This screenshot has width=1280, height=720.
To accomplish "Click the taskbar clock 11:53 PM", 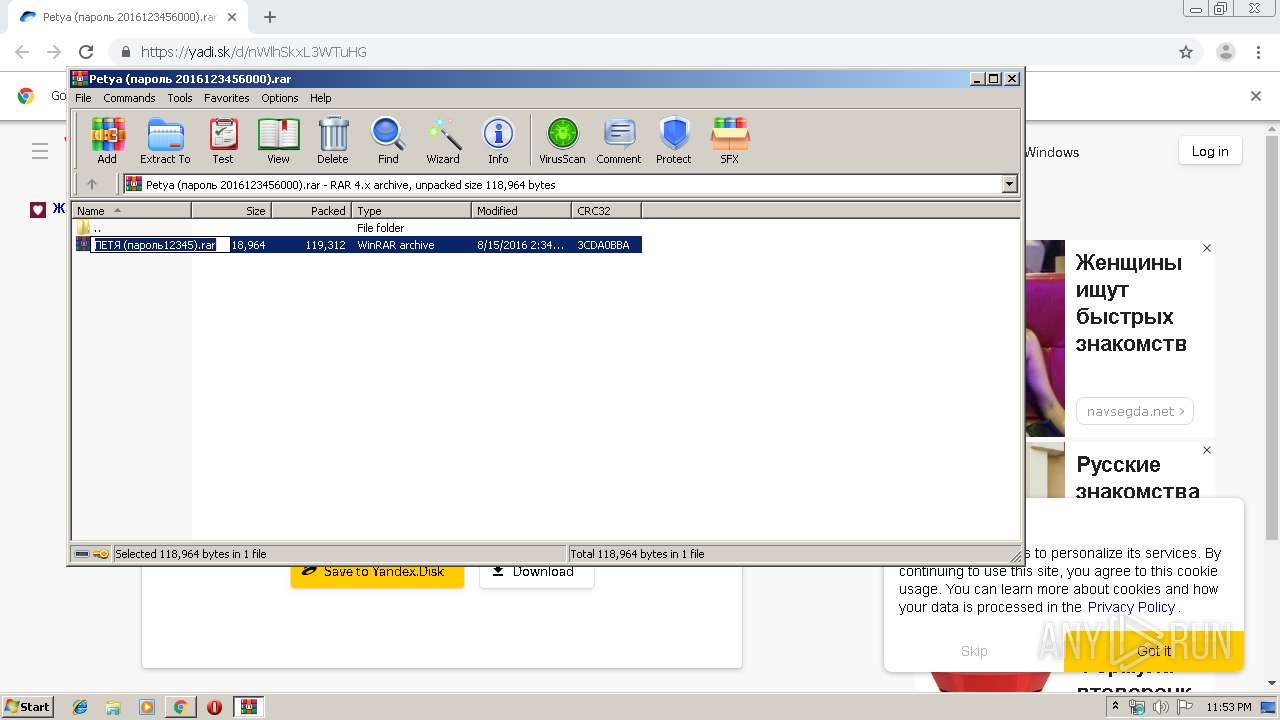I will tap(1230, 707).
